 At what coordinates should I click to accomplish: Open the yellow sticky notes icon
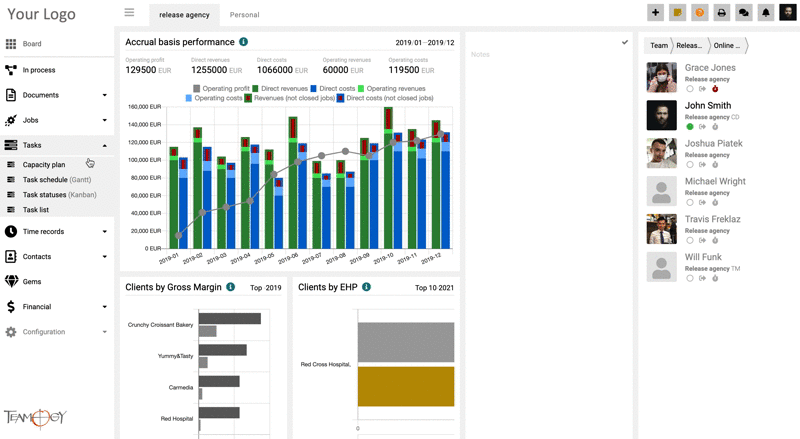677,13
